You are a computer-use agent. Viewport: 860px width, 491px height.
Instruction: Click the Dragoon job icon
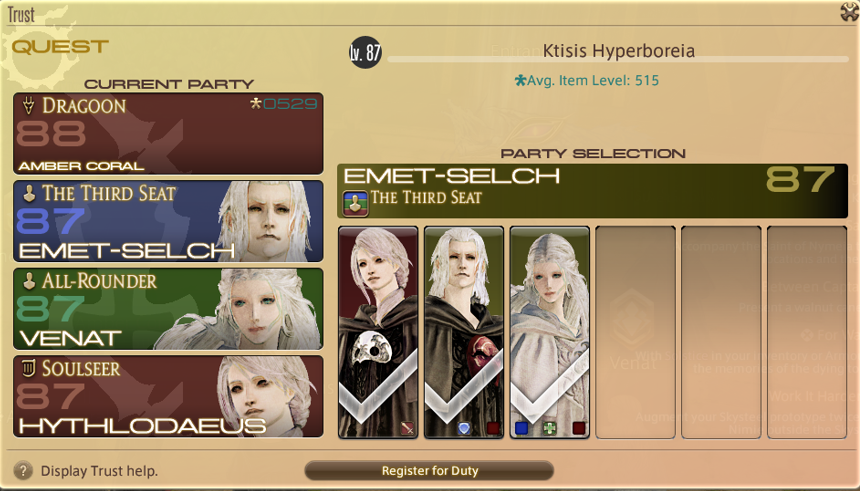click(x=29, y=105)
